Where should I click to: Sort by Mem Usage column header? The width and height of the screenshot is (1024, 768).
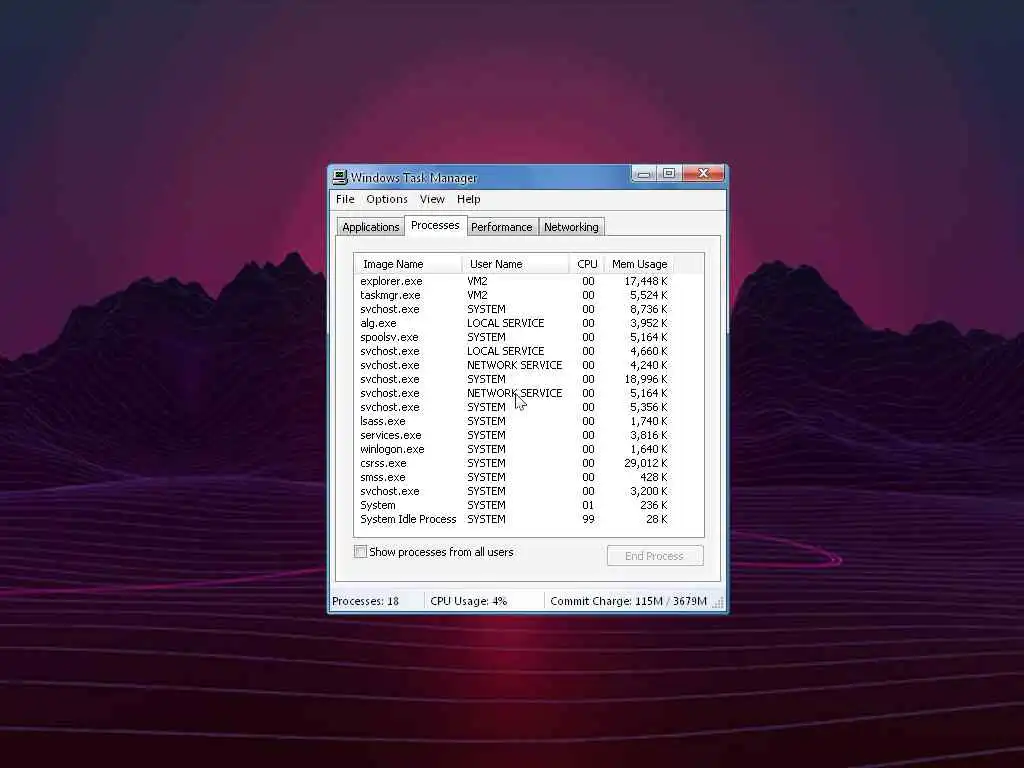coord(639,264)
